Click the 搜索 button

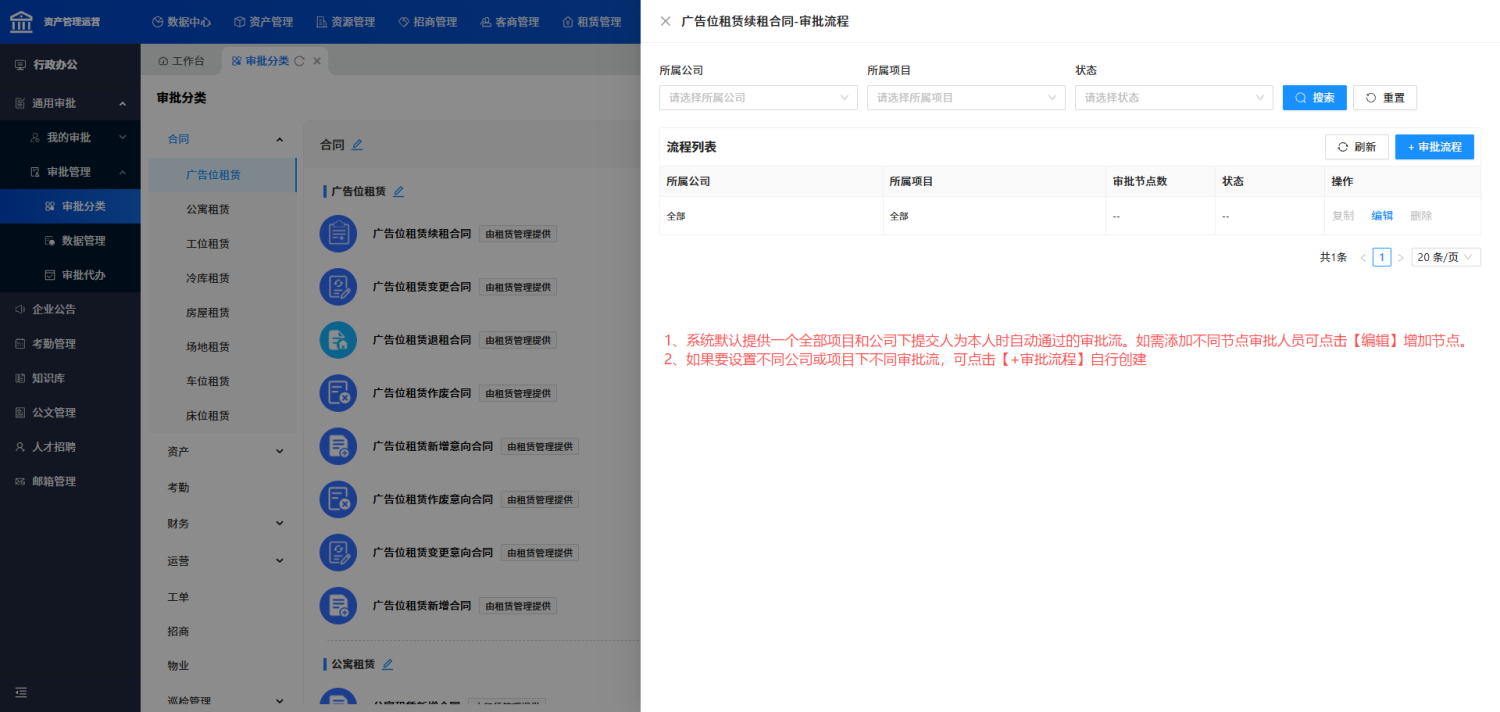coord(1315,98)
